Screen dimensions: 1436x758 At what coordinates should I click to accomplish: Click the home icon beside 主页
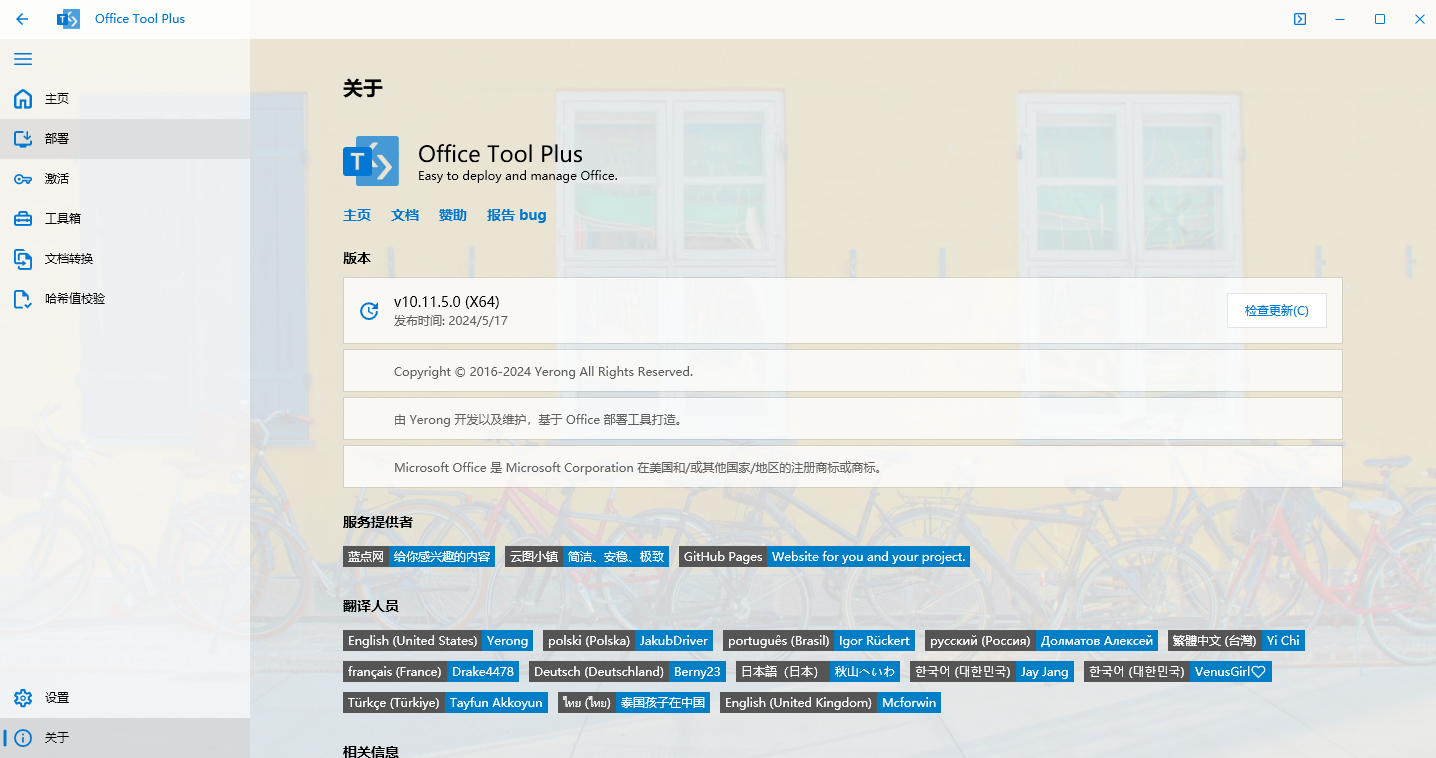[23, 99]
